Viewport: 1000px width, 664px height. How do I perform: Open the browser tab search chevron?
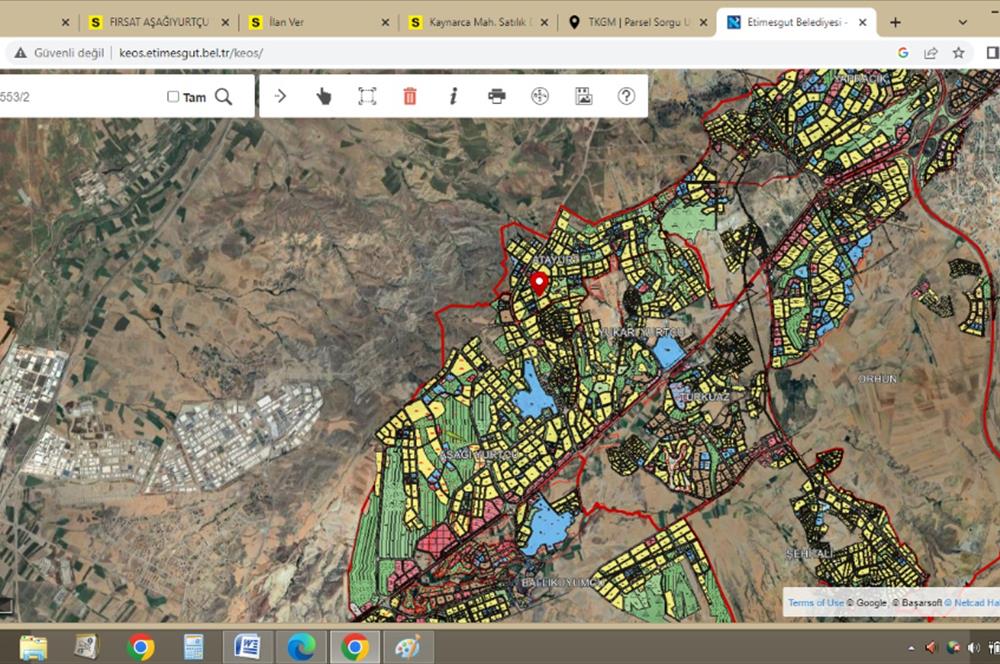(963, 22)
